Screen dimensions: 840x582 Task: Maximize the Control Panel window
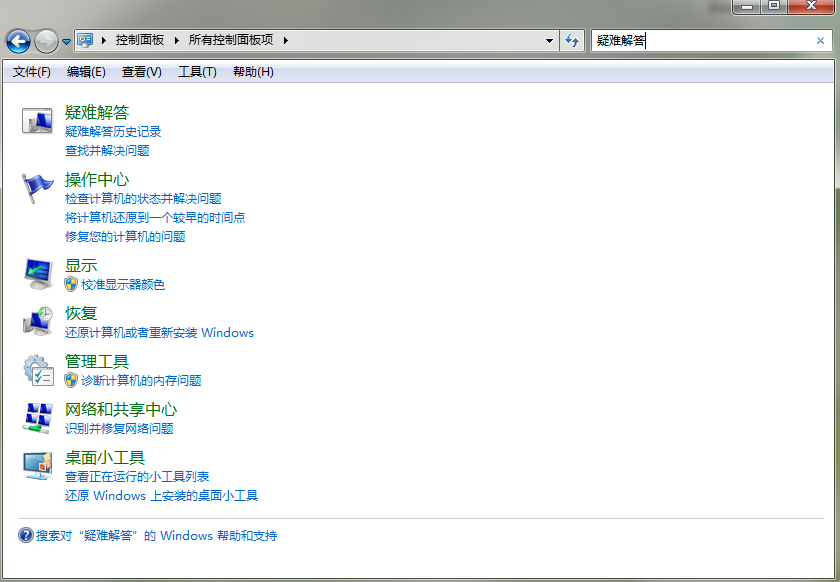pyautogui.click(x=774, y=6)
